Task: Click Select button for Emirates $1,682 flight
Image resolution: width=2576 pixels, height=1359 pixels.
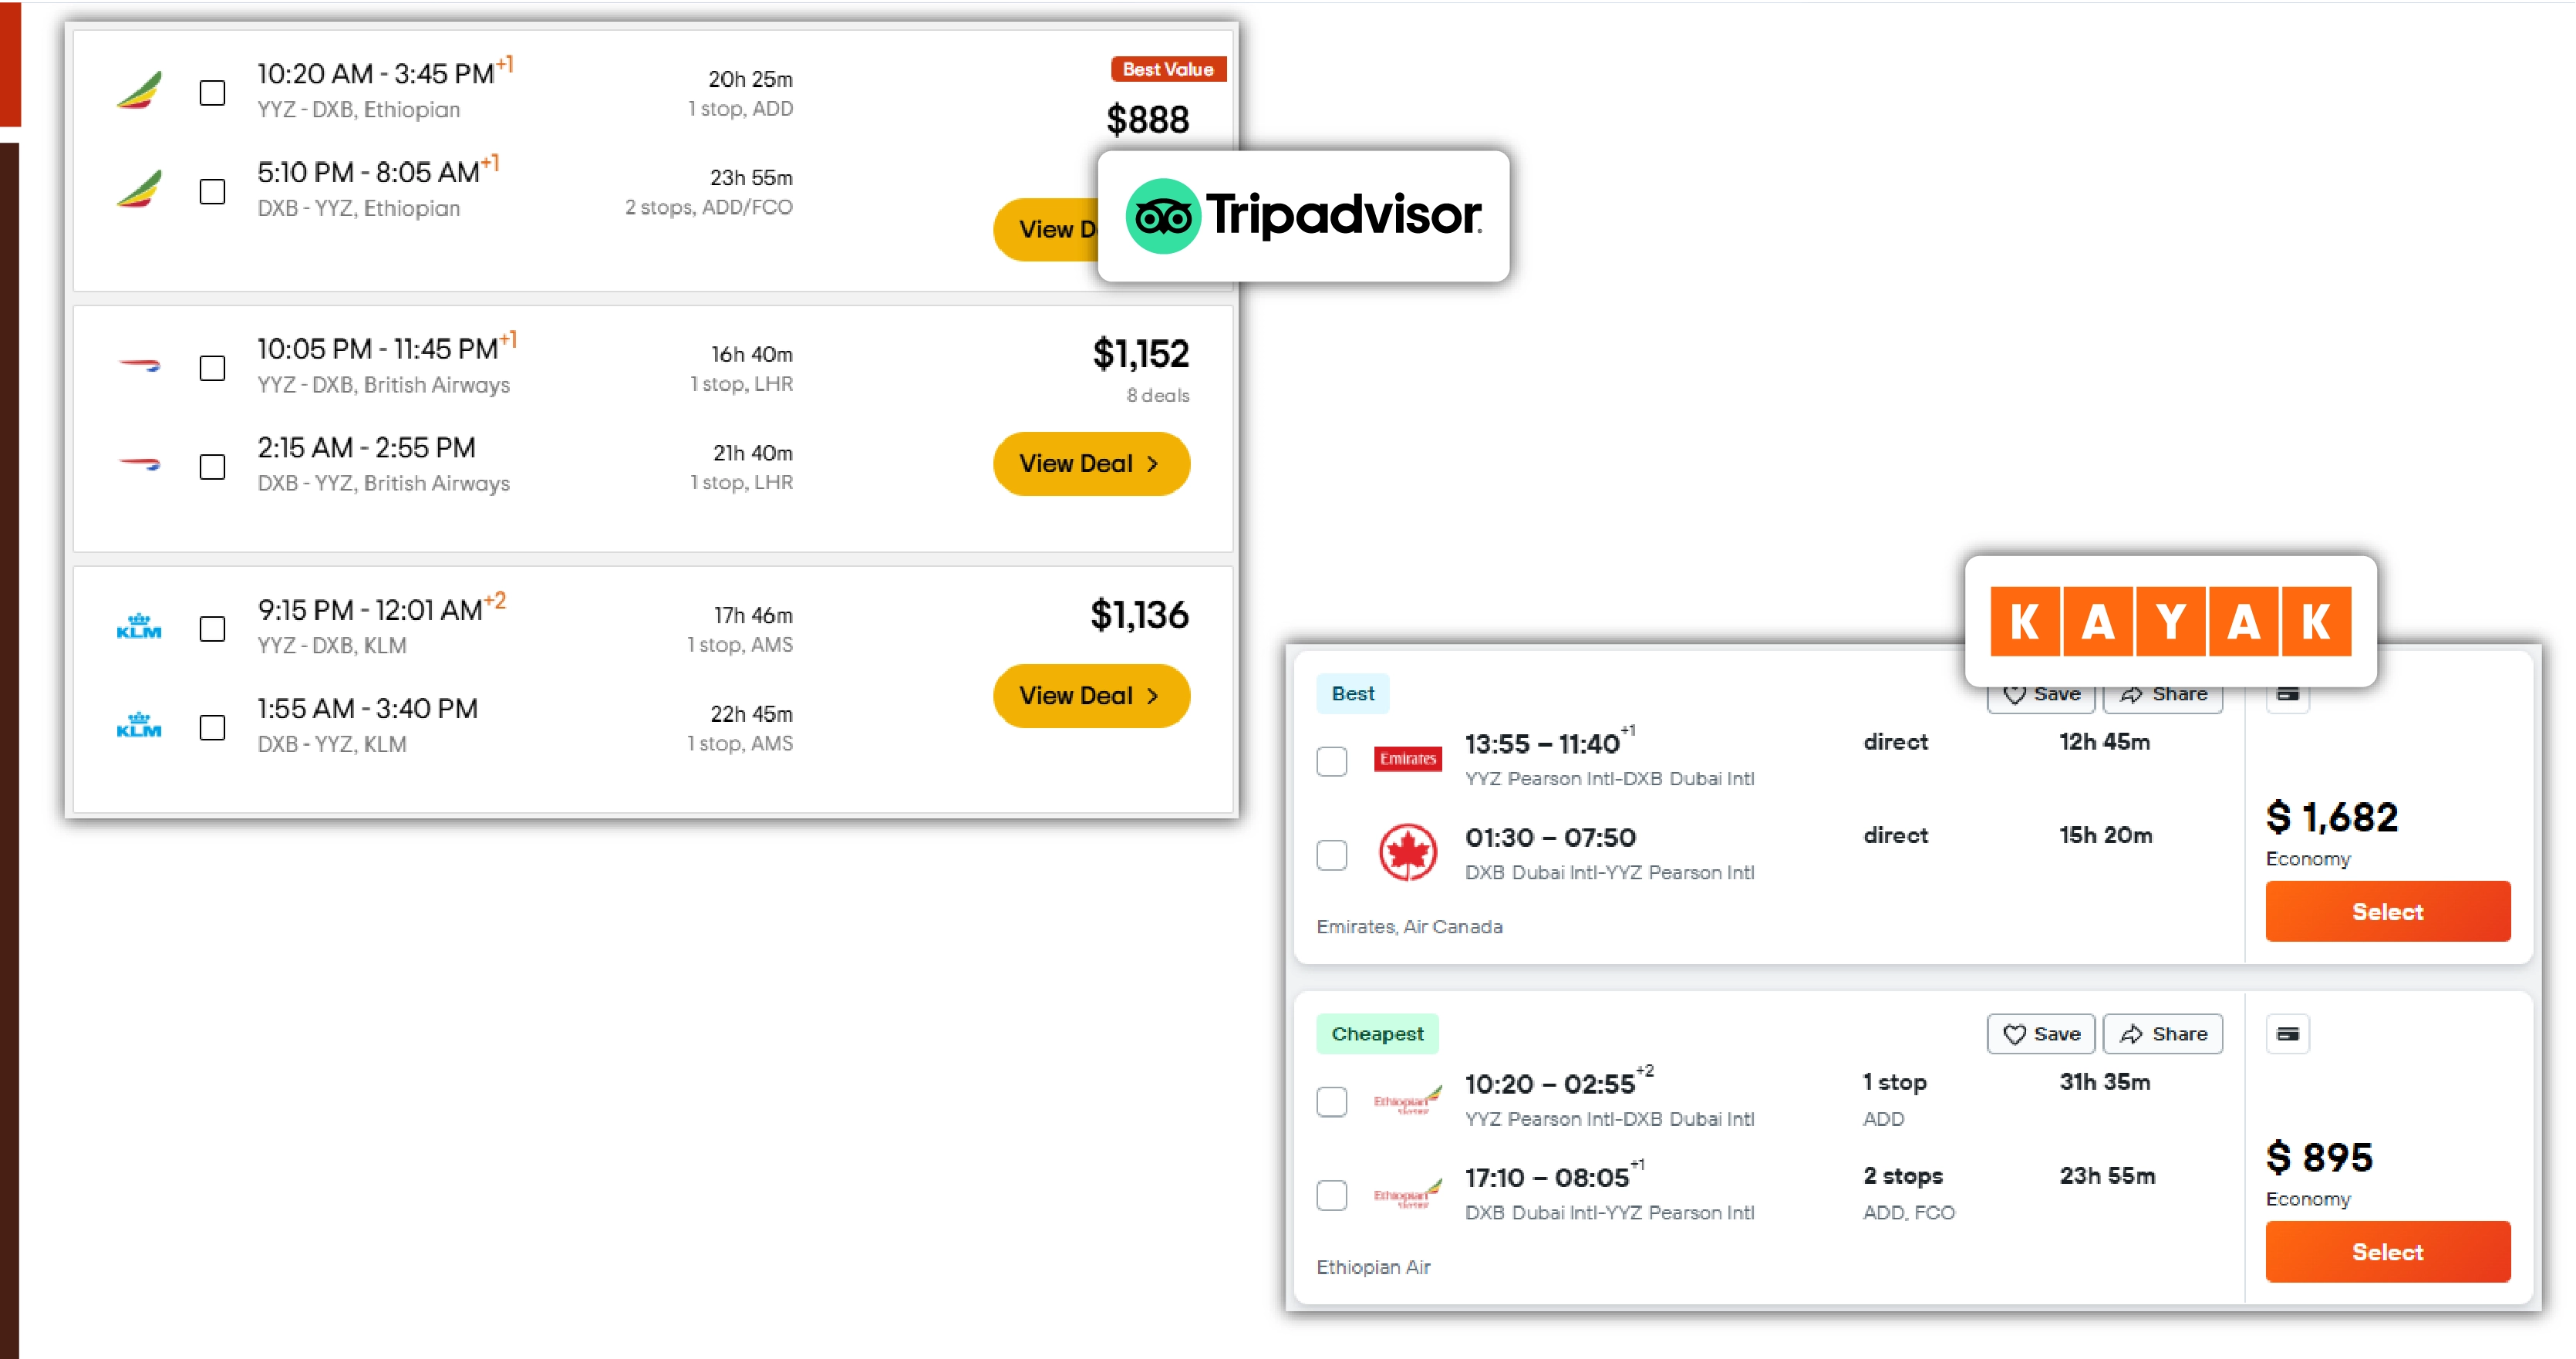Action: 2387,909
